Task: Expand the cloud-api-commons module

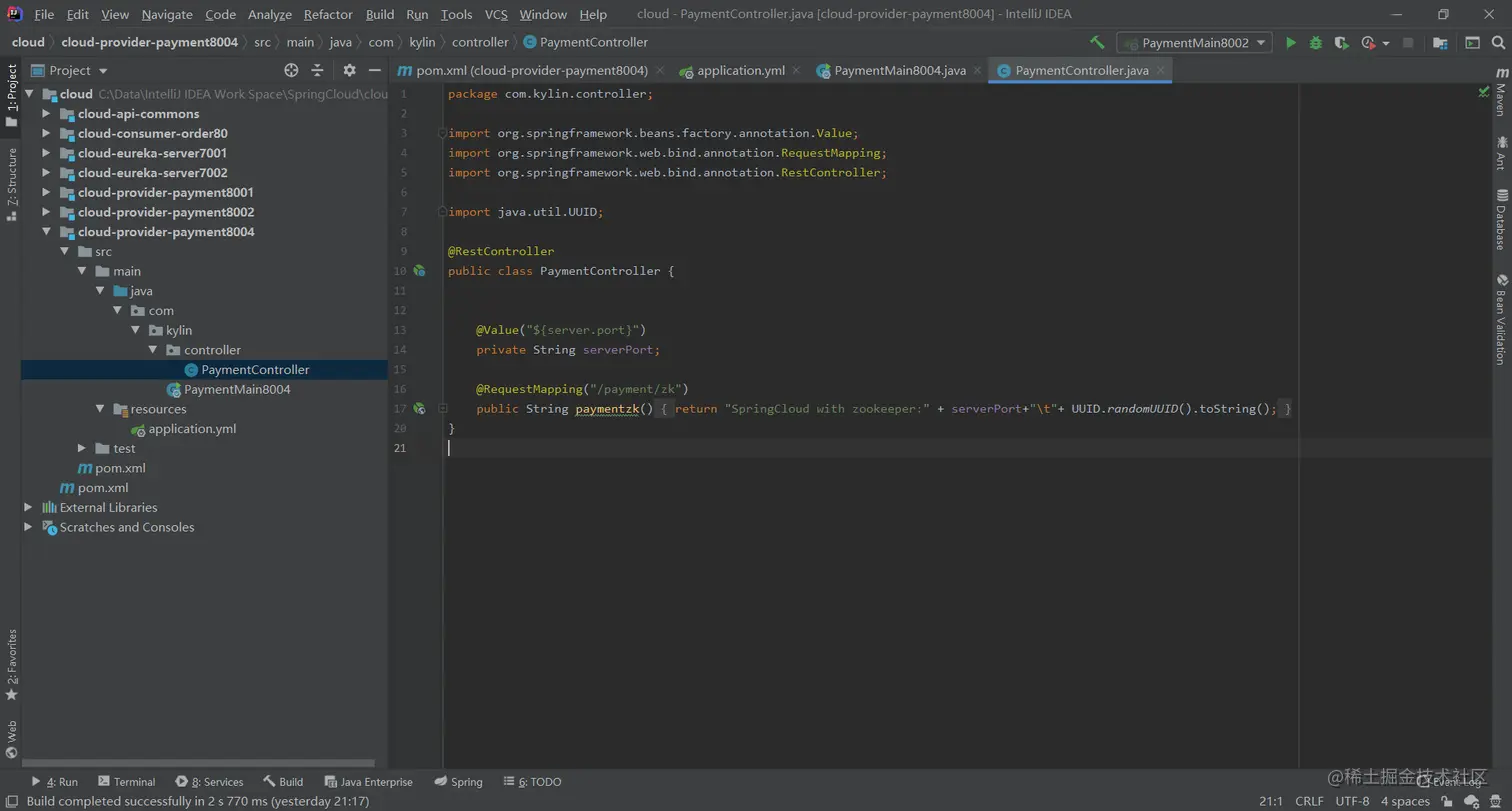Action: [46, 114]
